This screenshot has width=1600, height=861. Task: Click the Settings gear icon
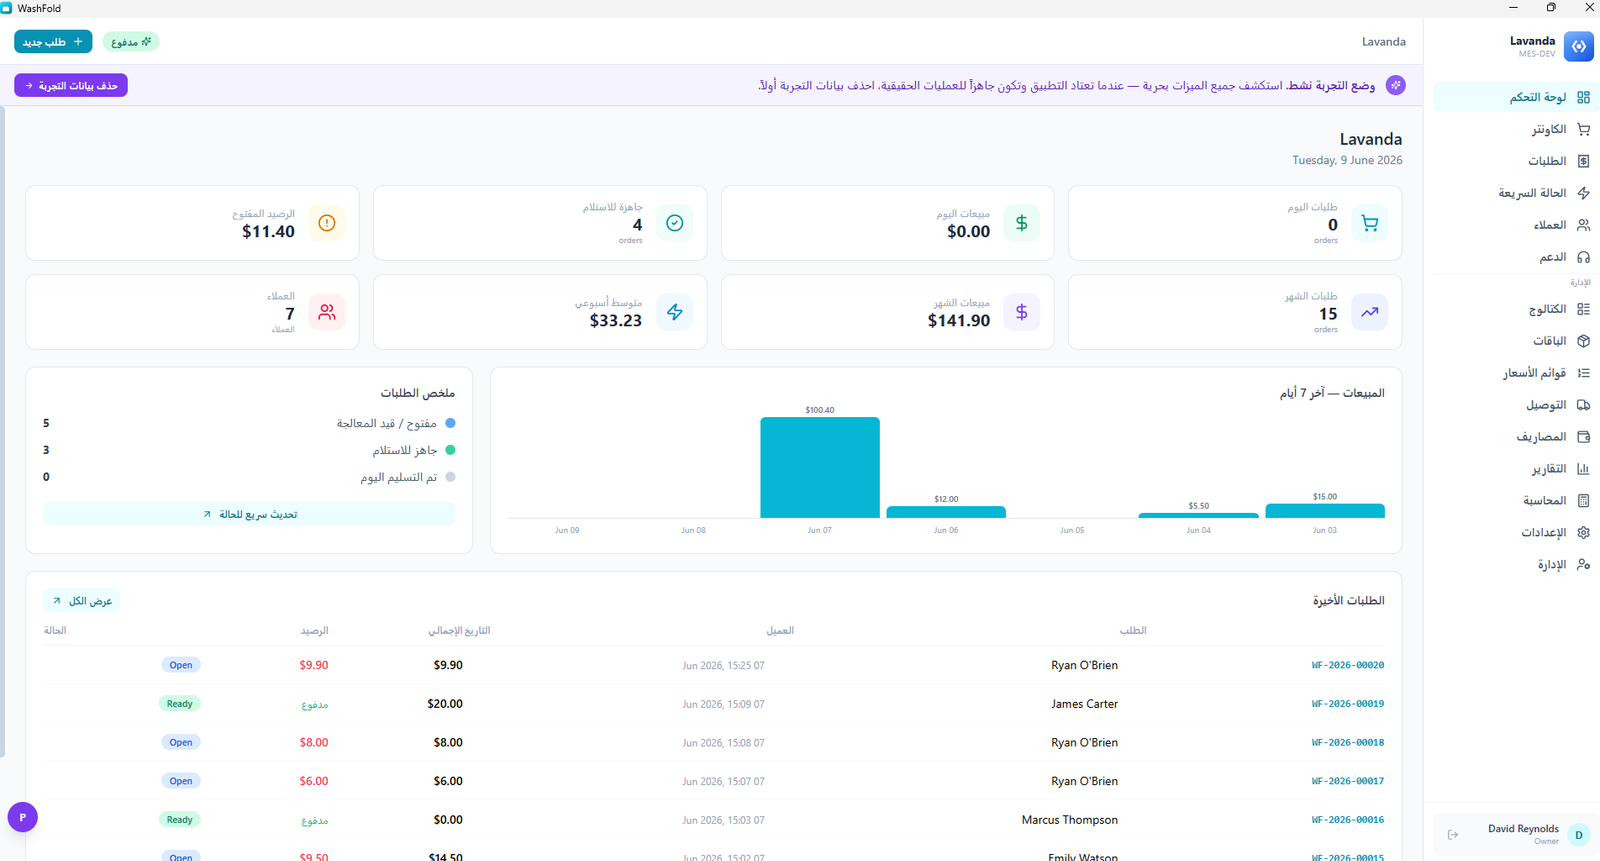(1583, 533)
